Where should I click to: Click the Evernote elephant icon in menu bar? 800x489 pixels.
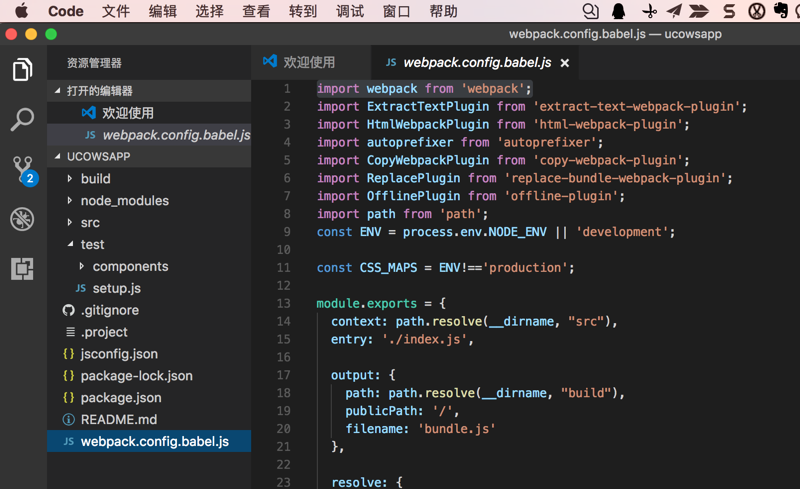(781, 10)
